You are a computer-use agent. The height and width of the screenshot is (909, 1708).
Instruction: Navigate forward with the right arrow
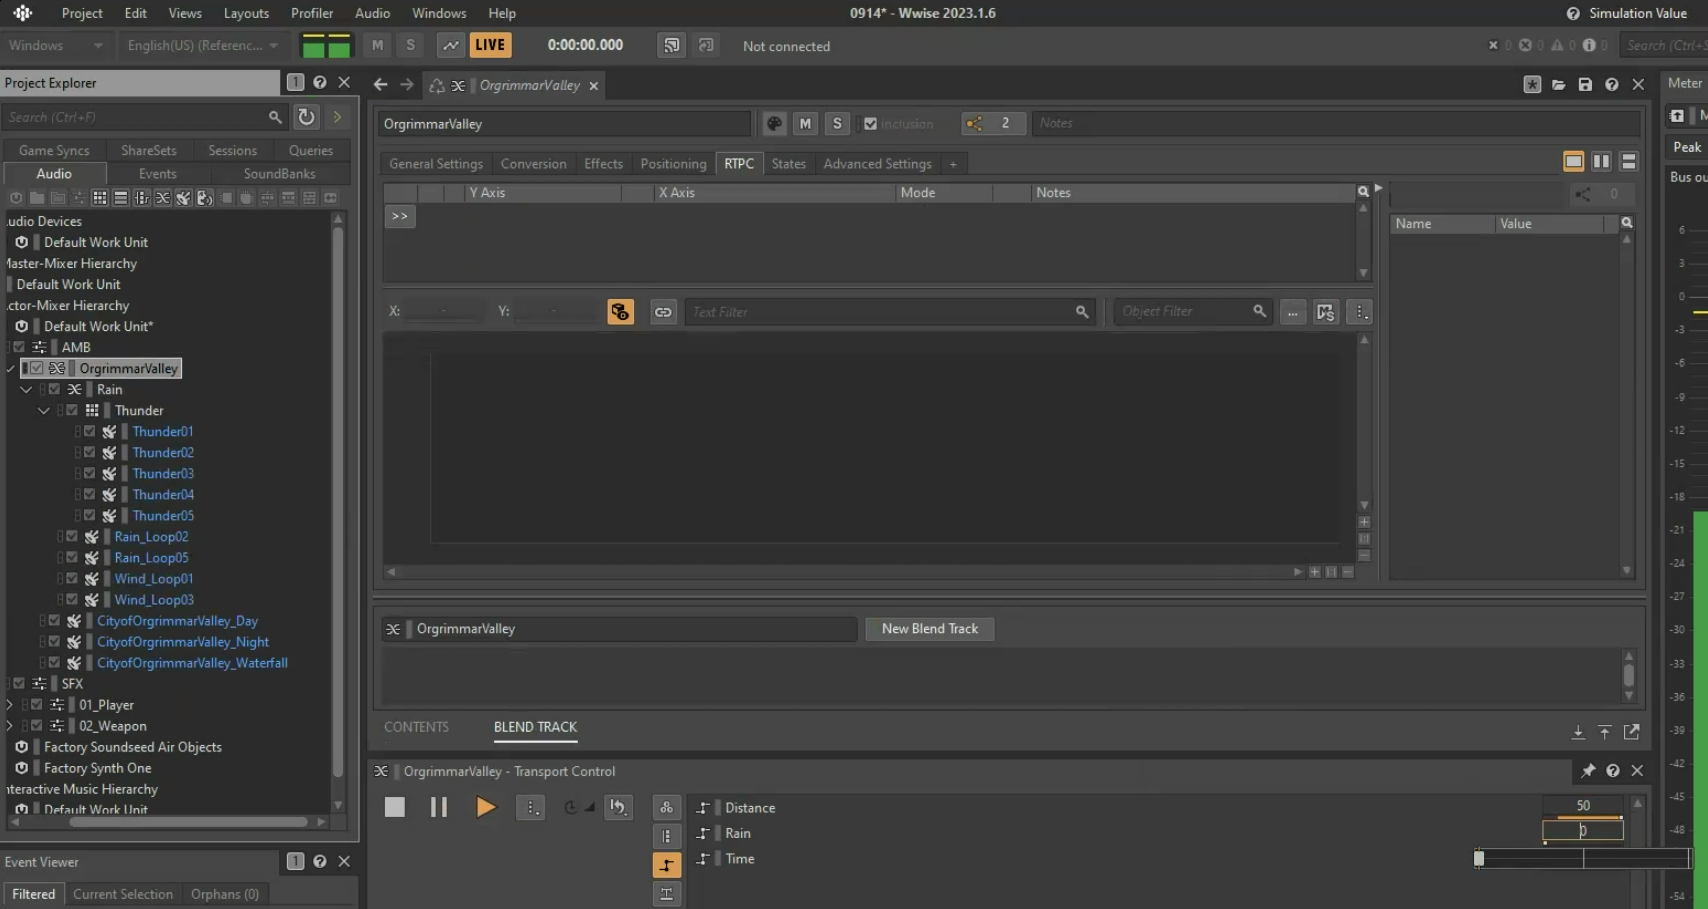[x=406, y=85]
